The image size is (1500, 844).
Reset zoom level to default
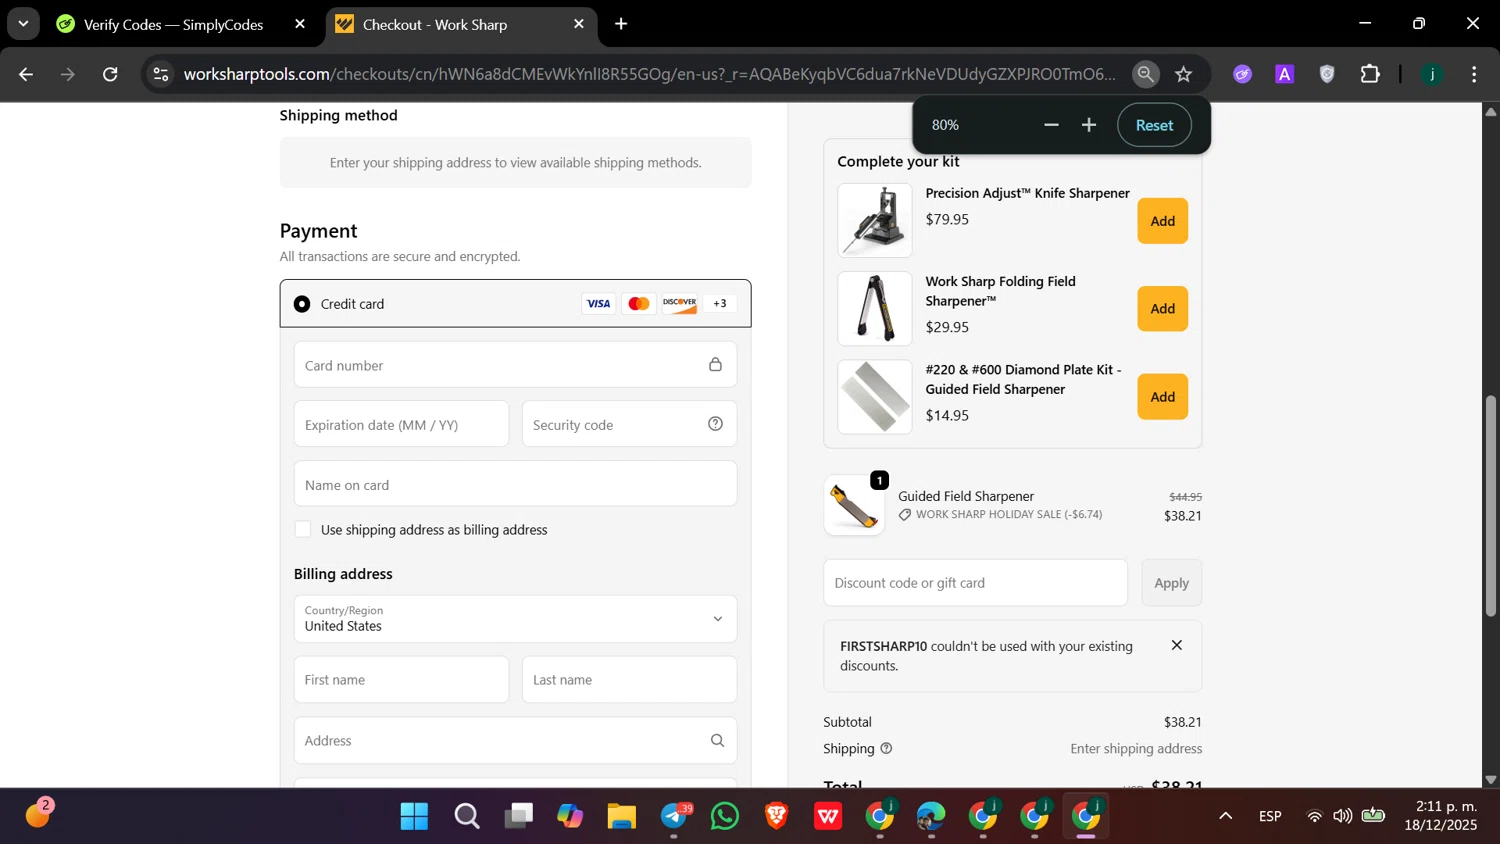click(x=1154, y=125)
